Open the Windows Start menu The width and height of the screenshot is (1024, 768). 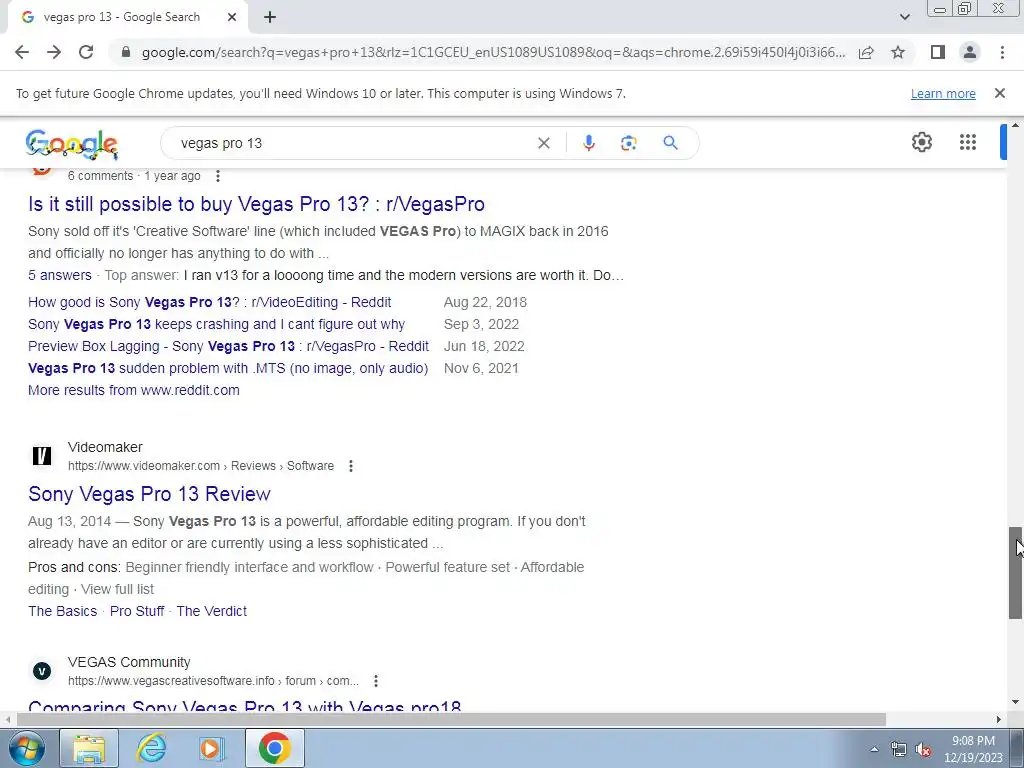(x=27, y=748)
